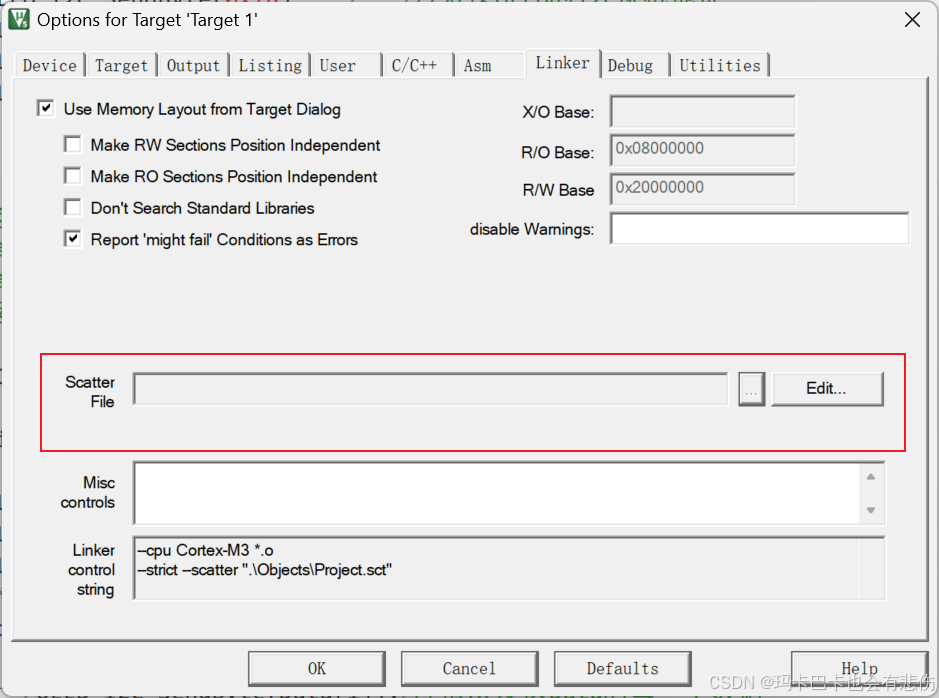Close the Options for Target dialog
Viewport: 939px width, 698px height.
(912, 20)
